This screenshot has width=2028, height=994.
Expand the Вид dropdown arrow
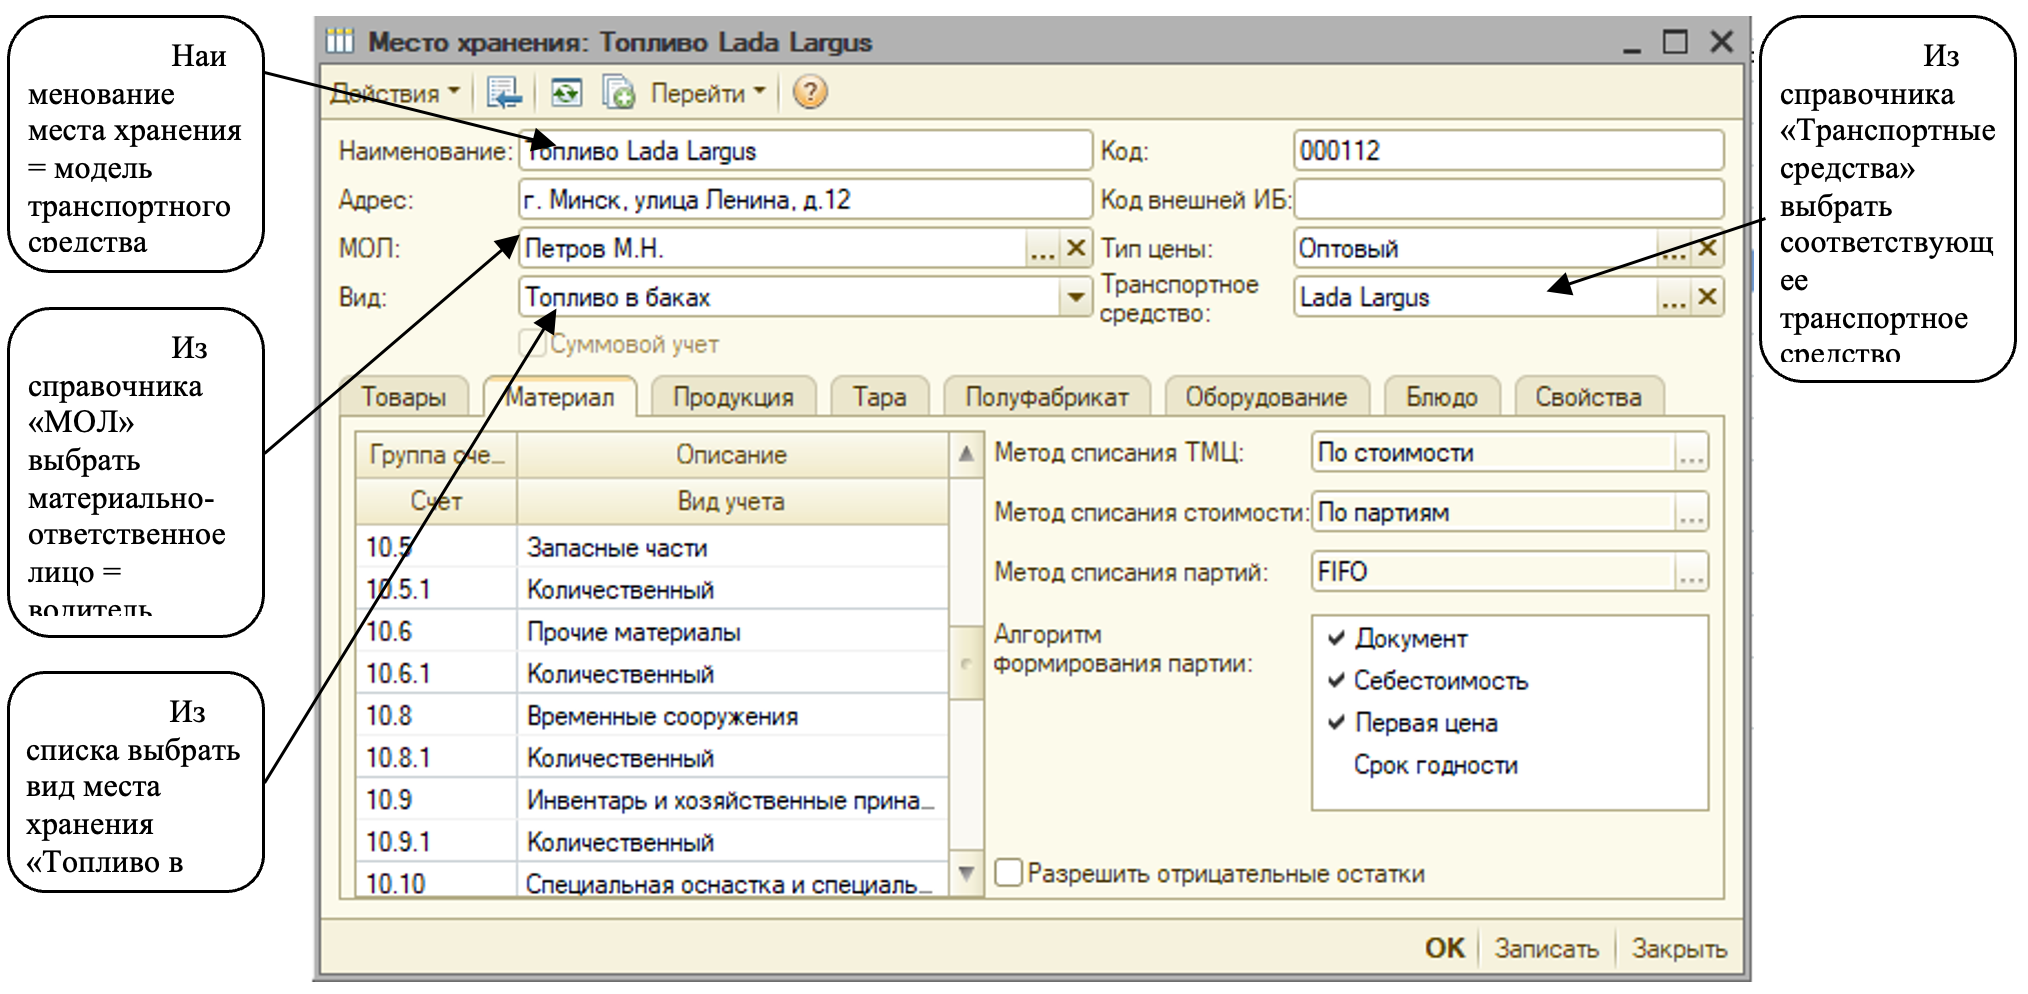pos(1075,297)
